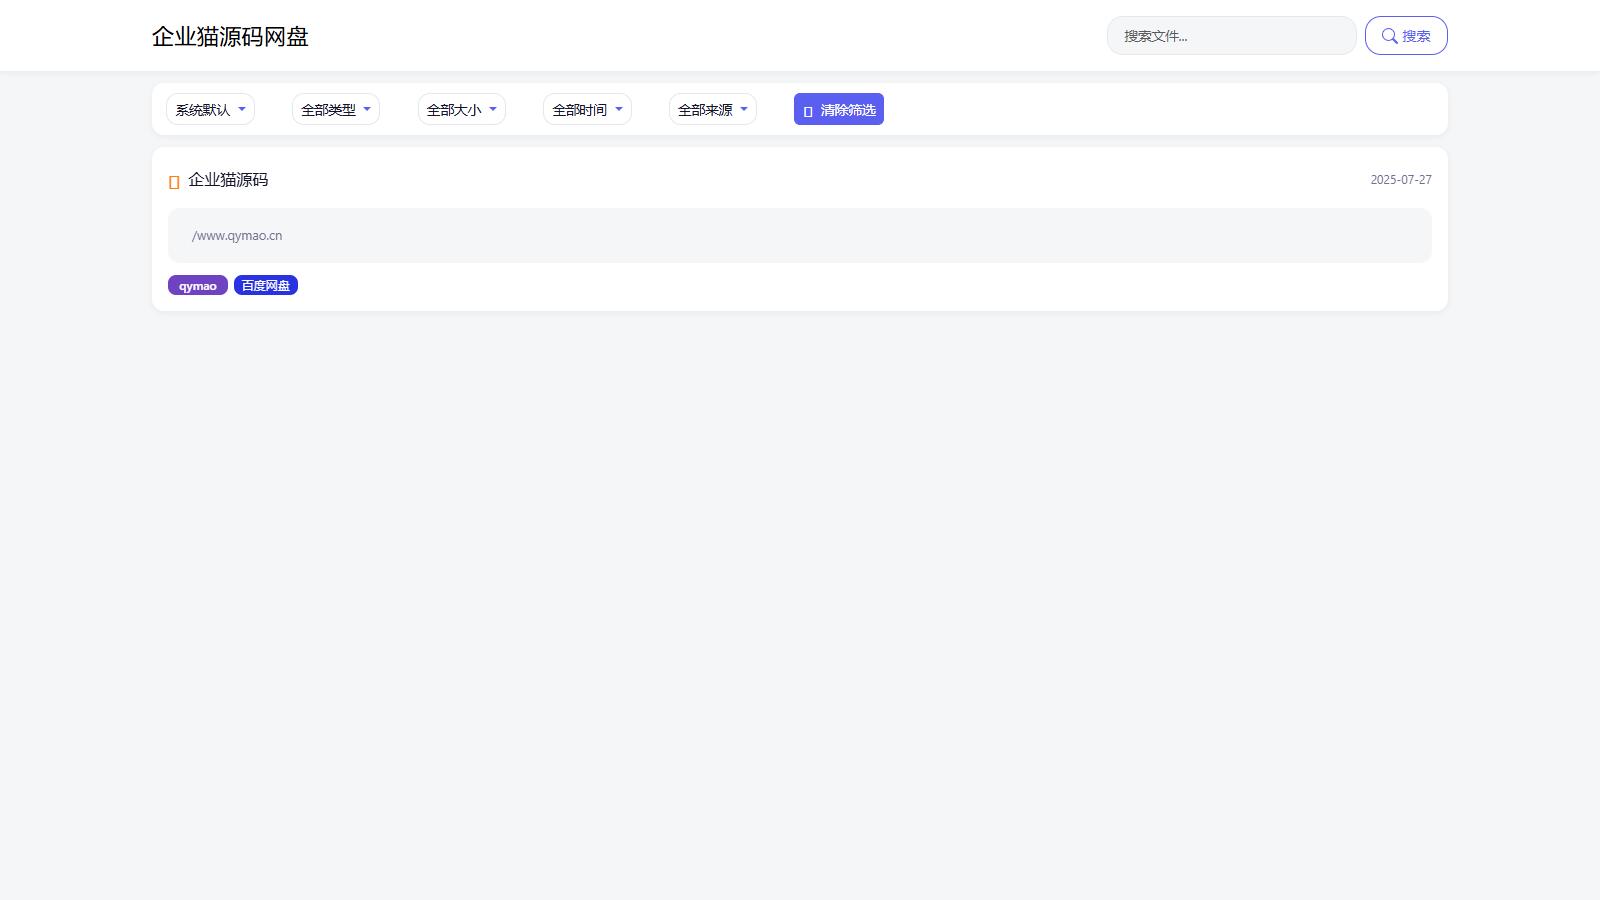Image resolution: width=1600 pixels, height=900 pixels.
Task: Open the 全部来源 source dropdown
Action: pyautogui.click(x=712, y=110)
